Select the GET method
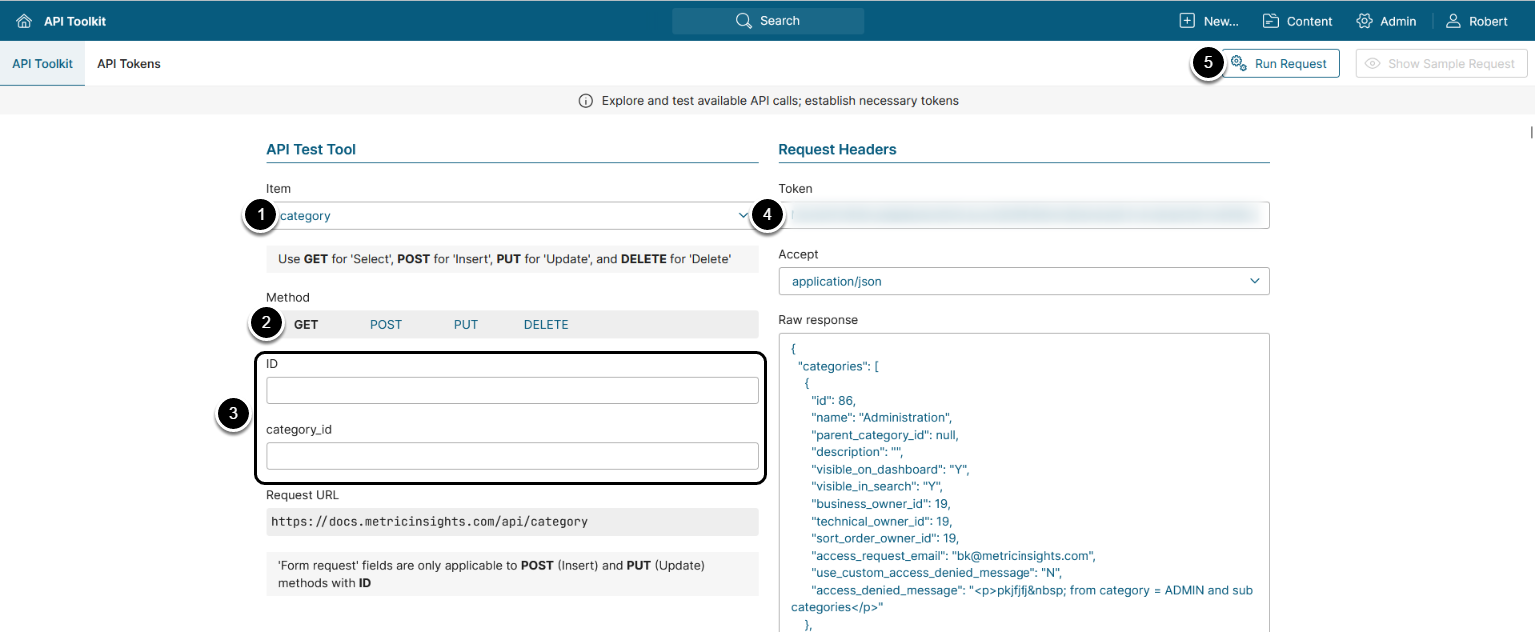 coord(306,325)
